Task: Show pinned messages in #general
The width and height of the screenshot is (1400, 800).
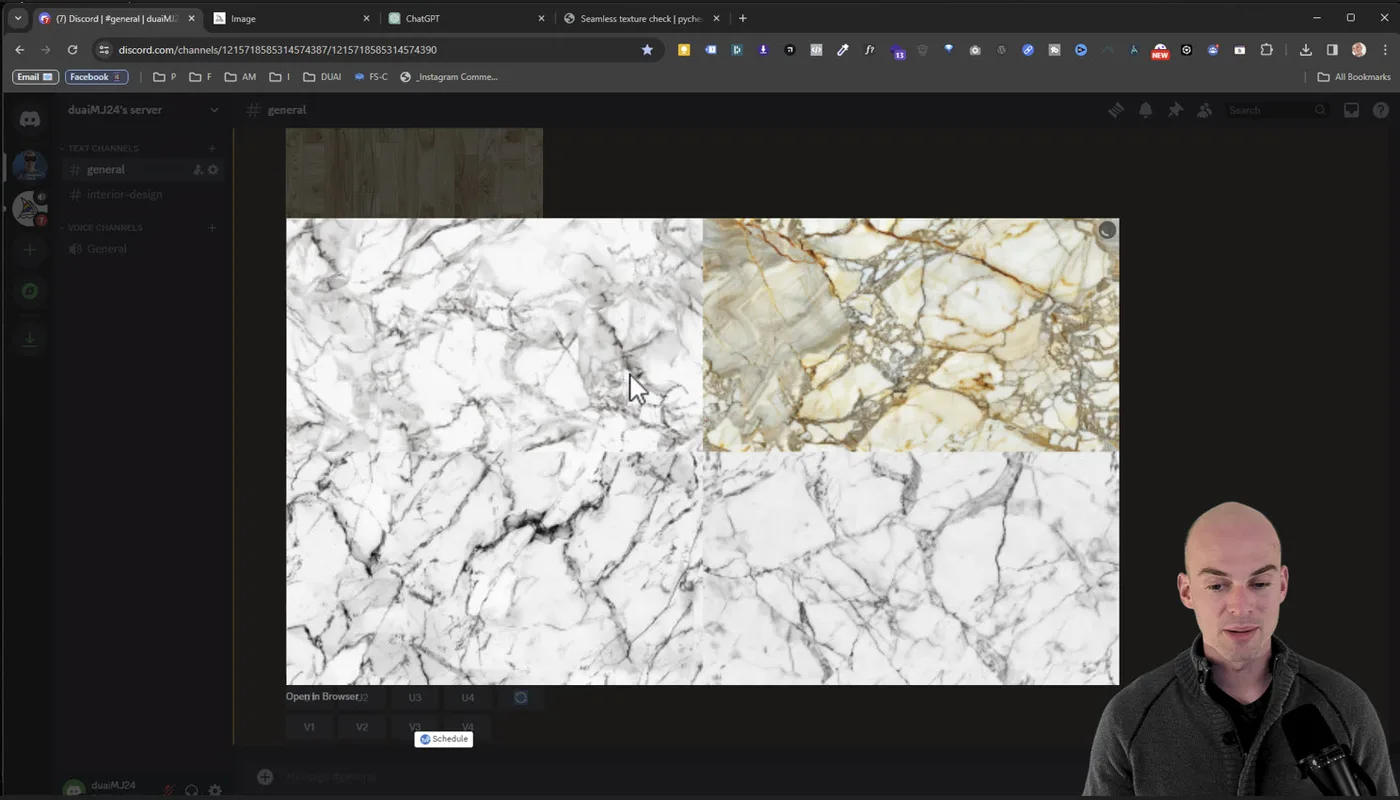Action: click(x=1175, y=110)
